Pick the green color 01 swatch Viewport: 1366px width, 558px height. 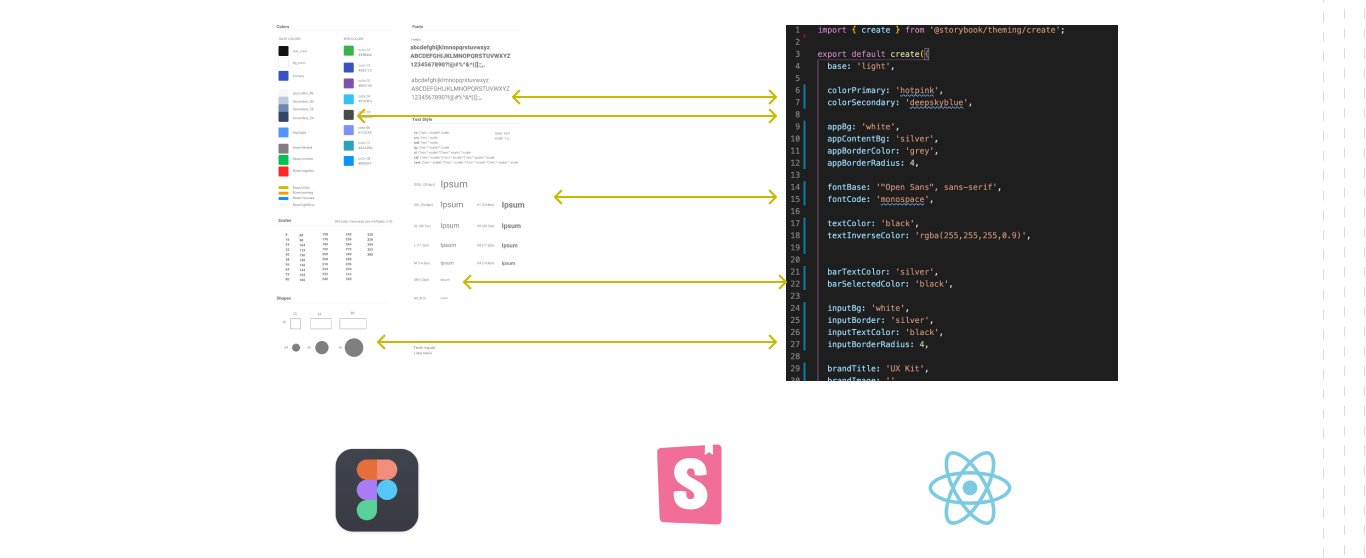348,50
